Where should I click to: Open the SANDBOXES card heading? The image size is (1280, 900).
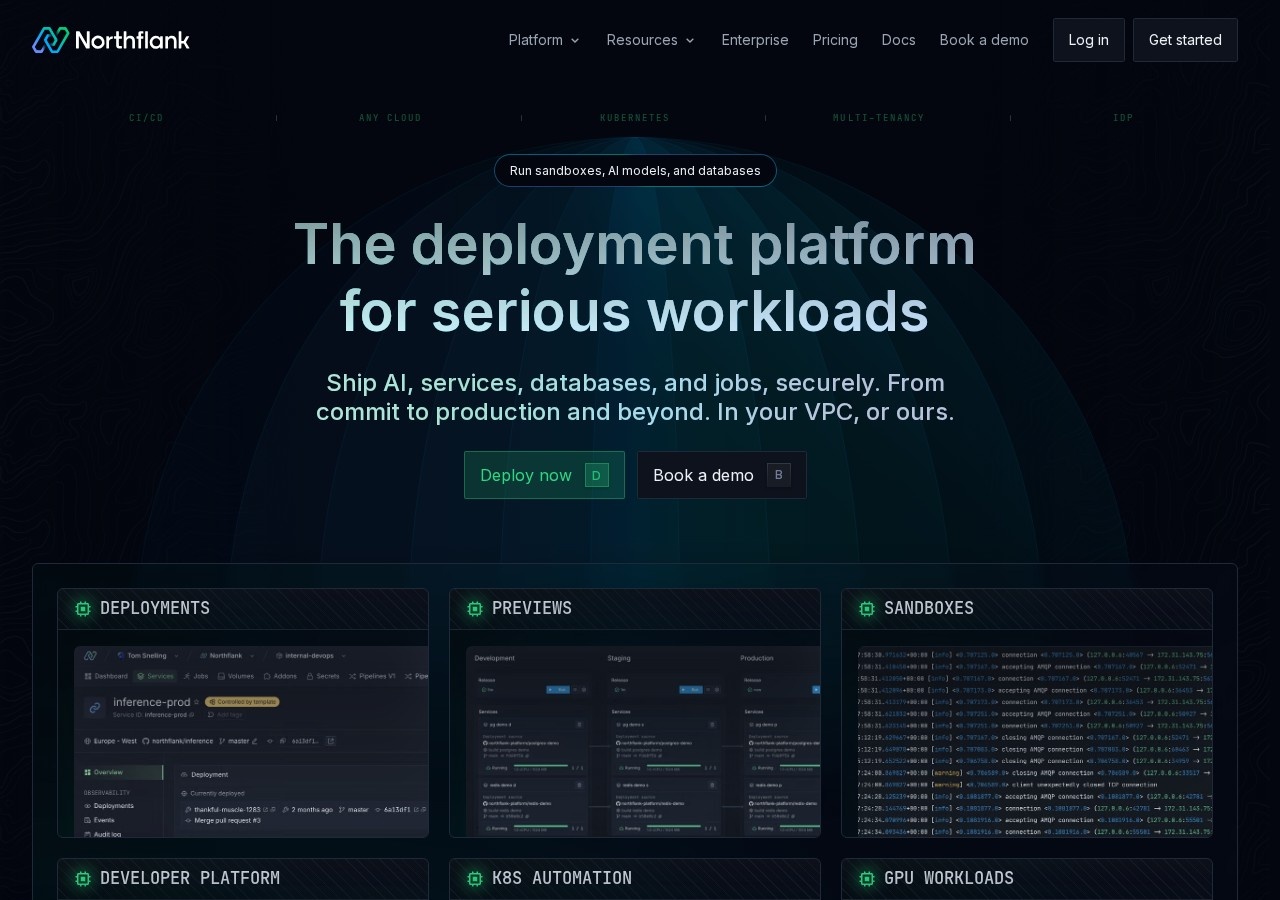[x=929, y=608]
